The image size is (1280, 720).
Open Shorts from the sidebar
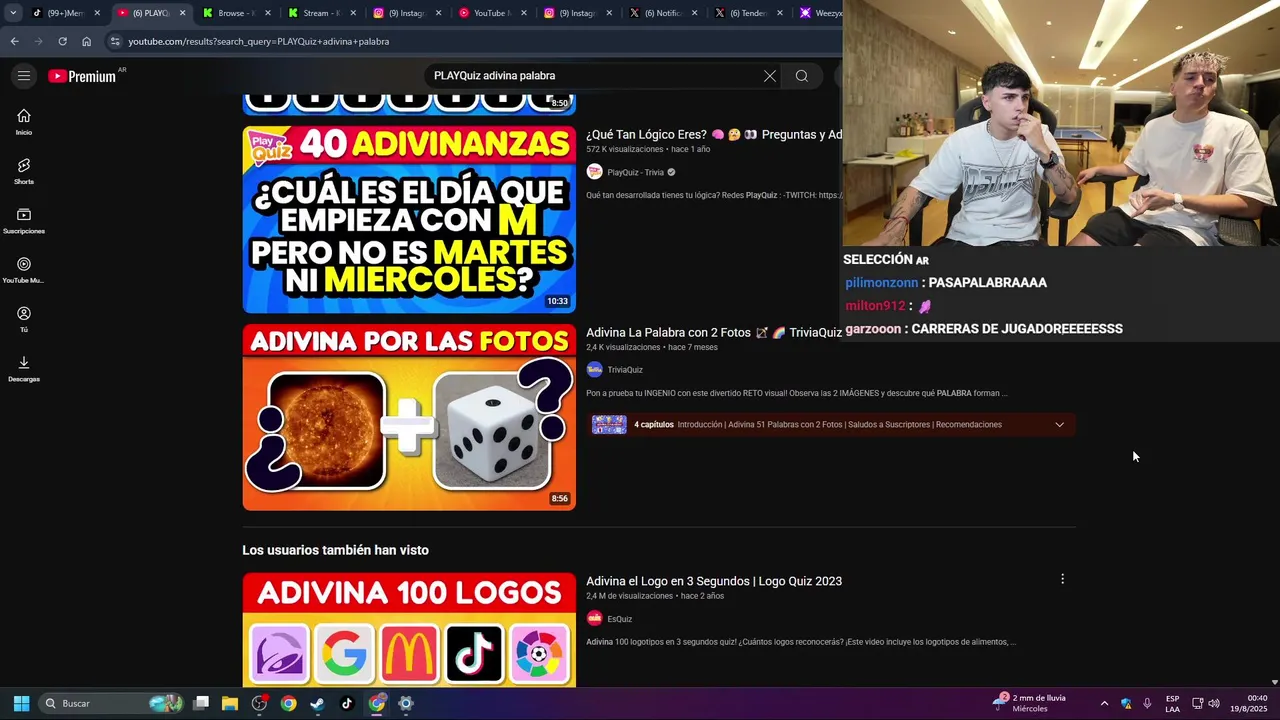[x=24, y=171]
